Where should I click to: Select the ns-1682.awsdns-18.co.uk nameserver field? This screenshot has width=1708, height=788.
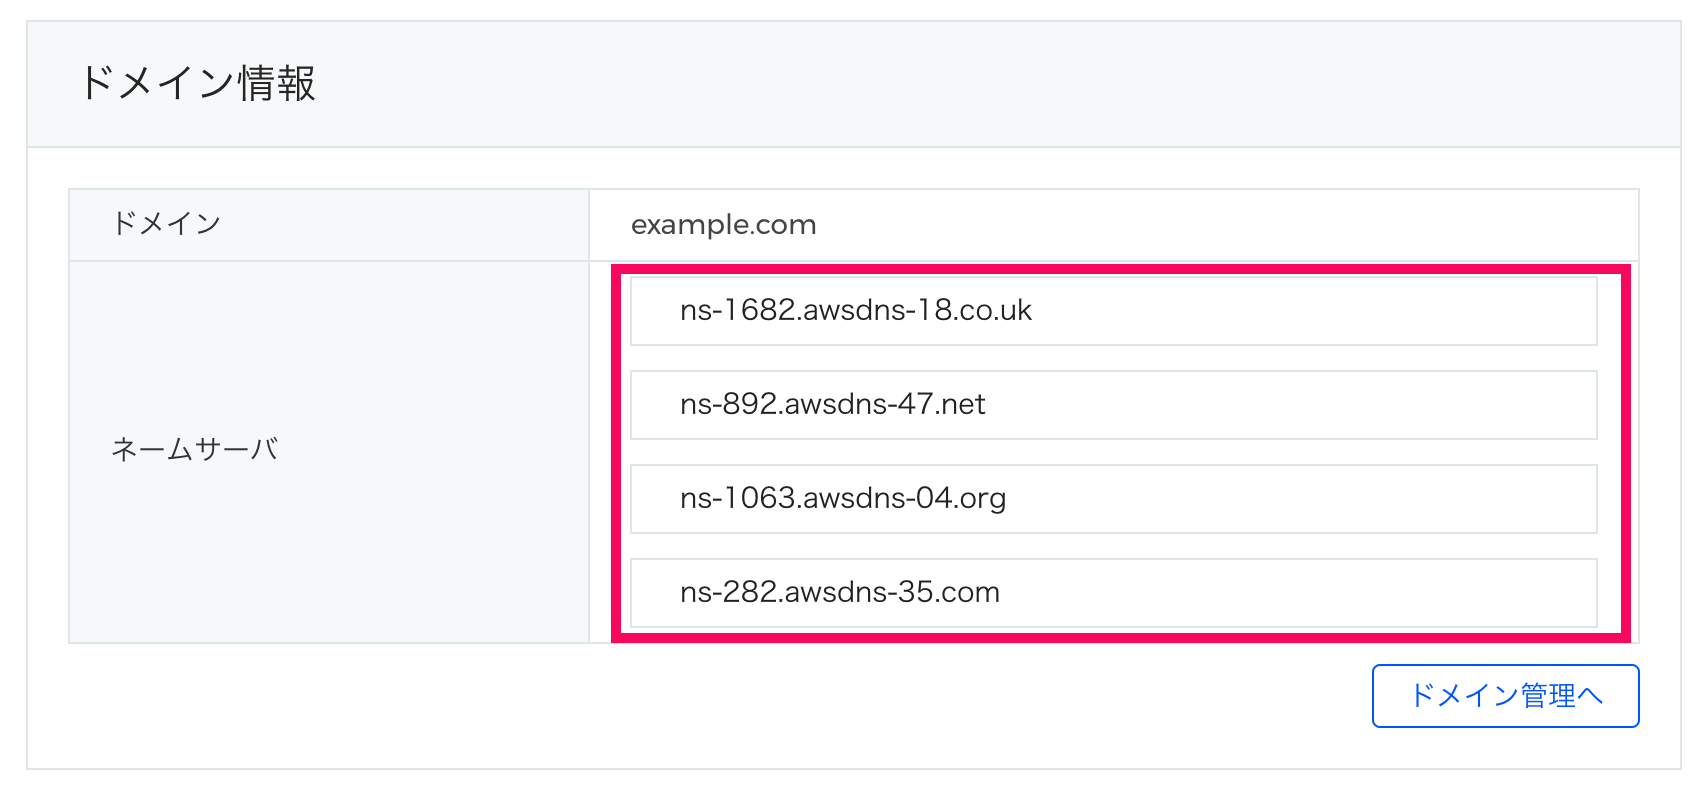pos(1114,311)
